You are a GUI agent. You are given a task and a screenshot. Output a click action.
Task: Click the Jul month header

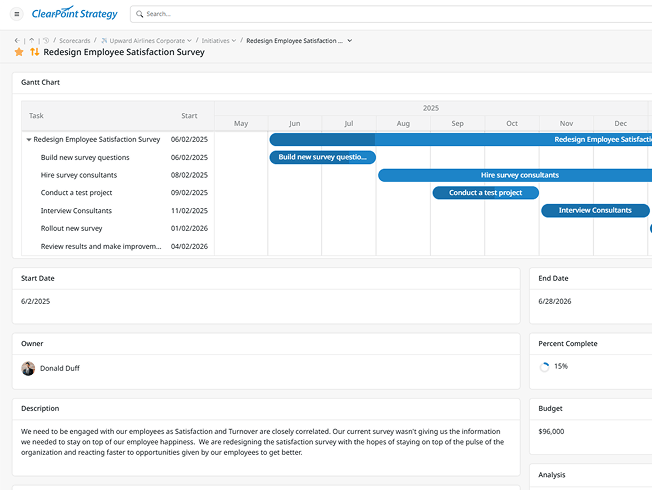tap(349, 124)
